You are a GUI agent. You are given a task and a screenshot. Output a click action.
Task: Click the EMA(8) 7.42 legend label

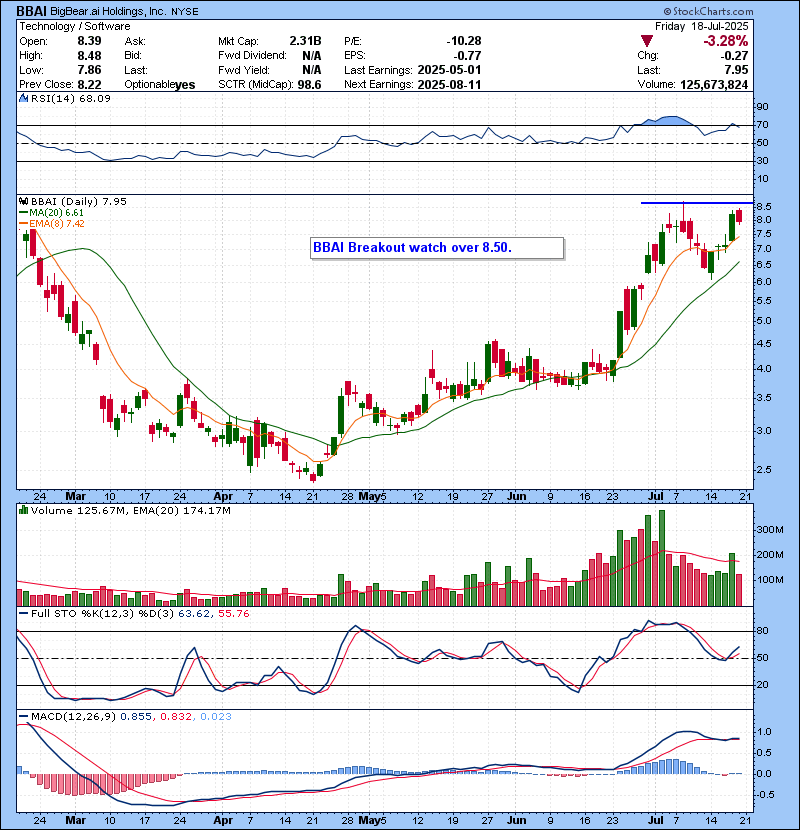pos(57,223)
